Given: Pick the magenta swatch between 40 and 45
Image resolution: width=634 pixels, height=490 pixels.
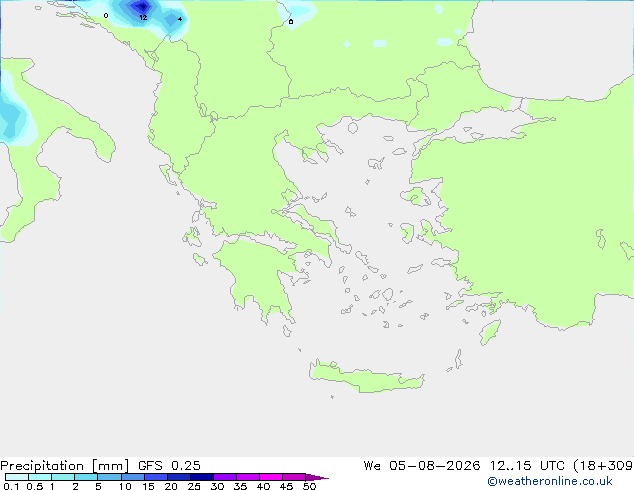Looking at the screenshot, I should 271,477.
